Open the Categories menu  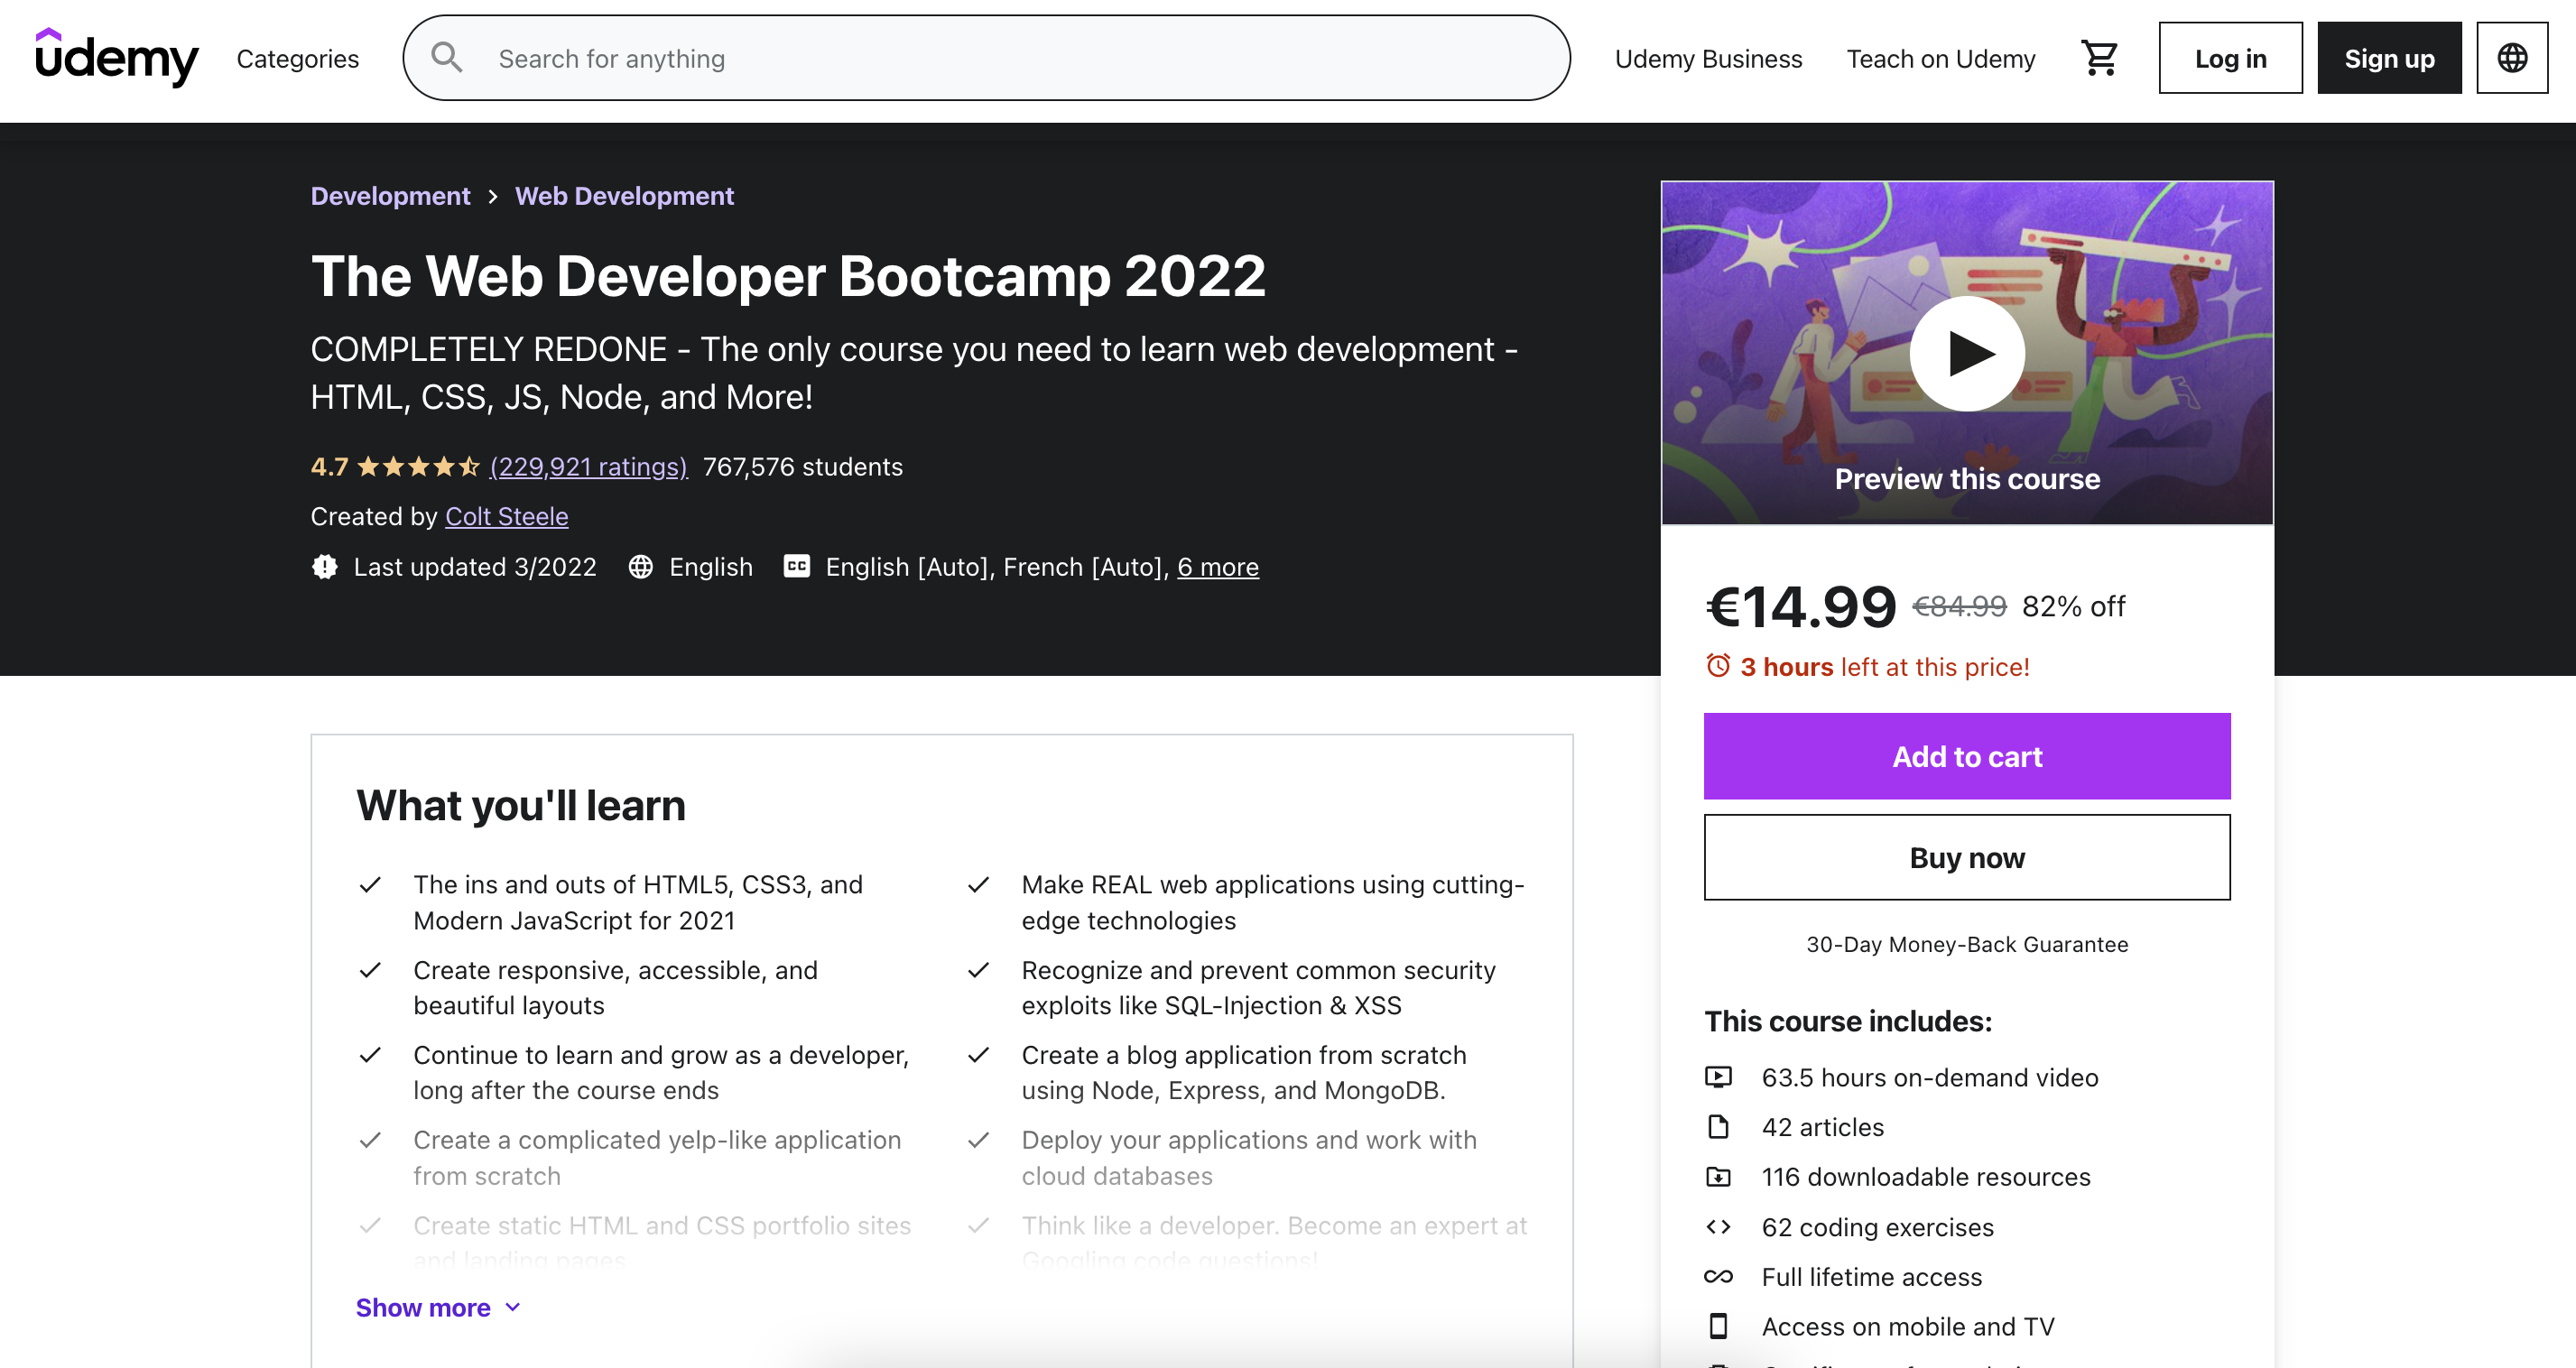(297, 59)
